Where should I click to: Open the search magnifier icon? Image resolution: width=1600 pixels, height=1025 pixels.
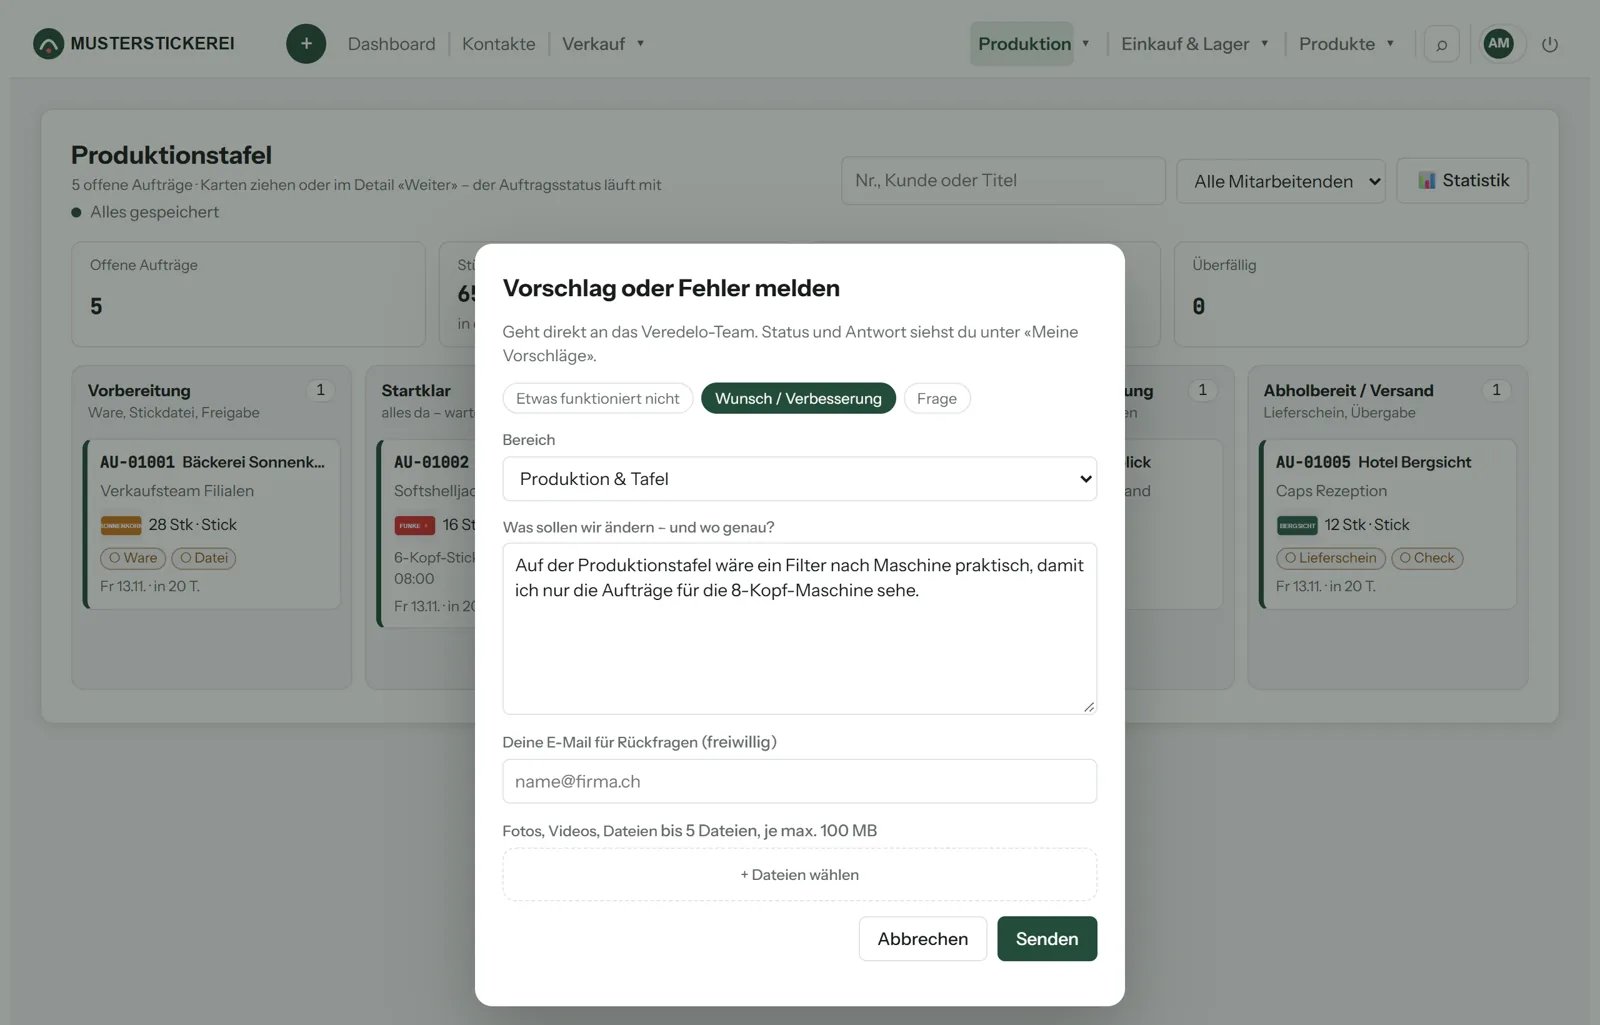pos(1441,44)
